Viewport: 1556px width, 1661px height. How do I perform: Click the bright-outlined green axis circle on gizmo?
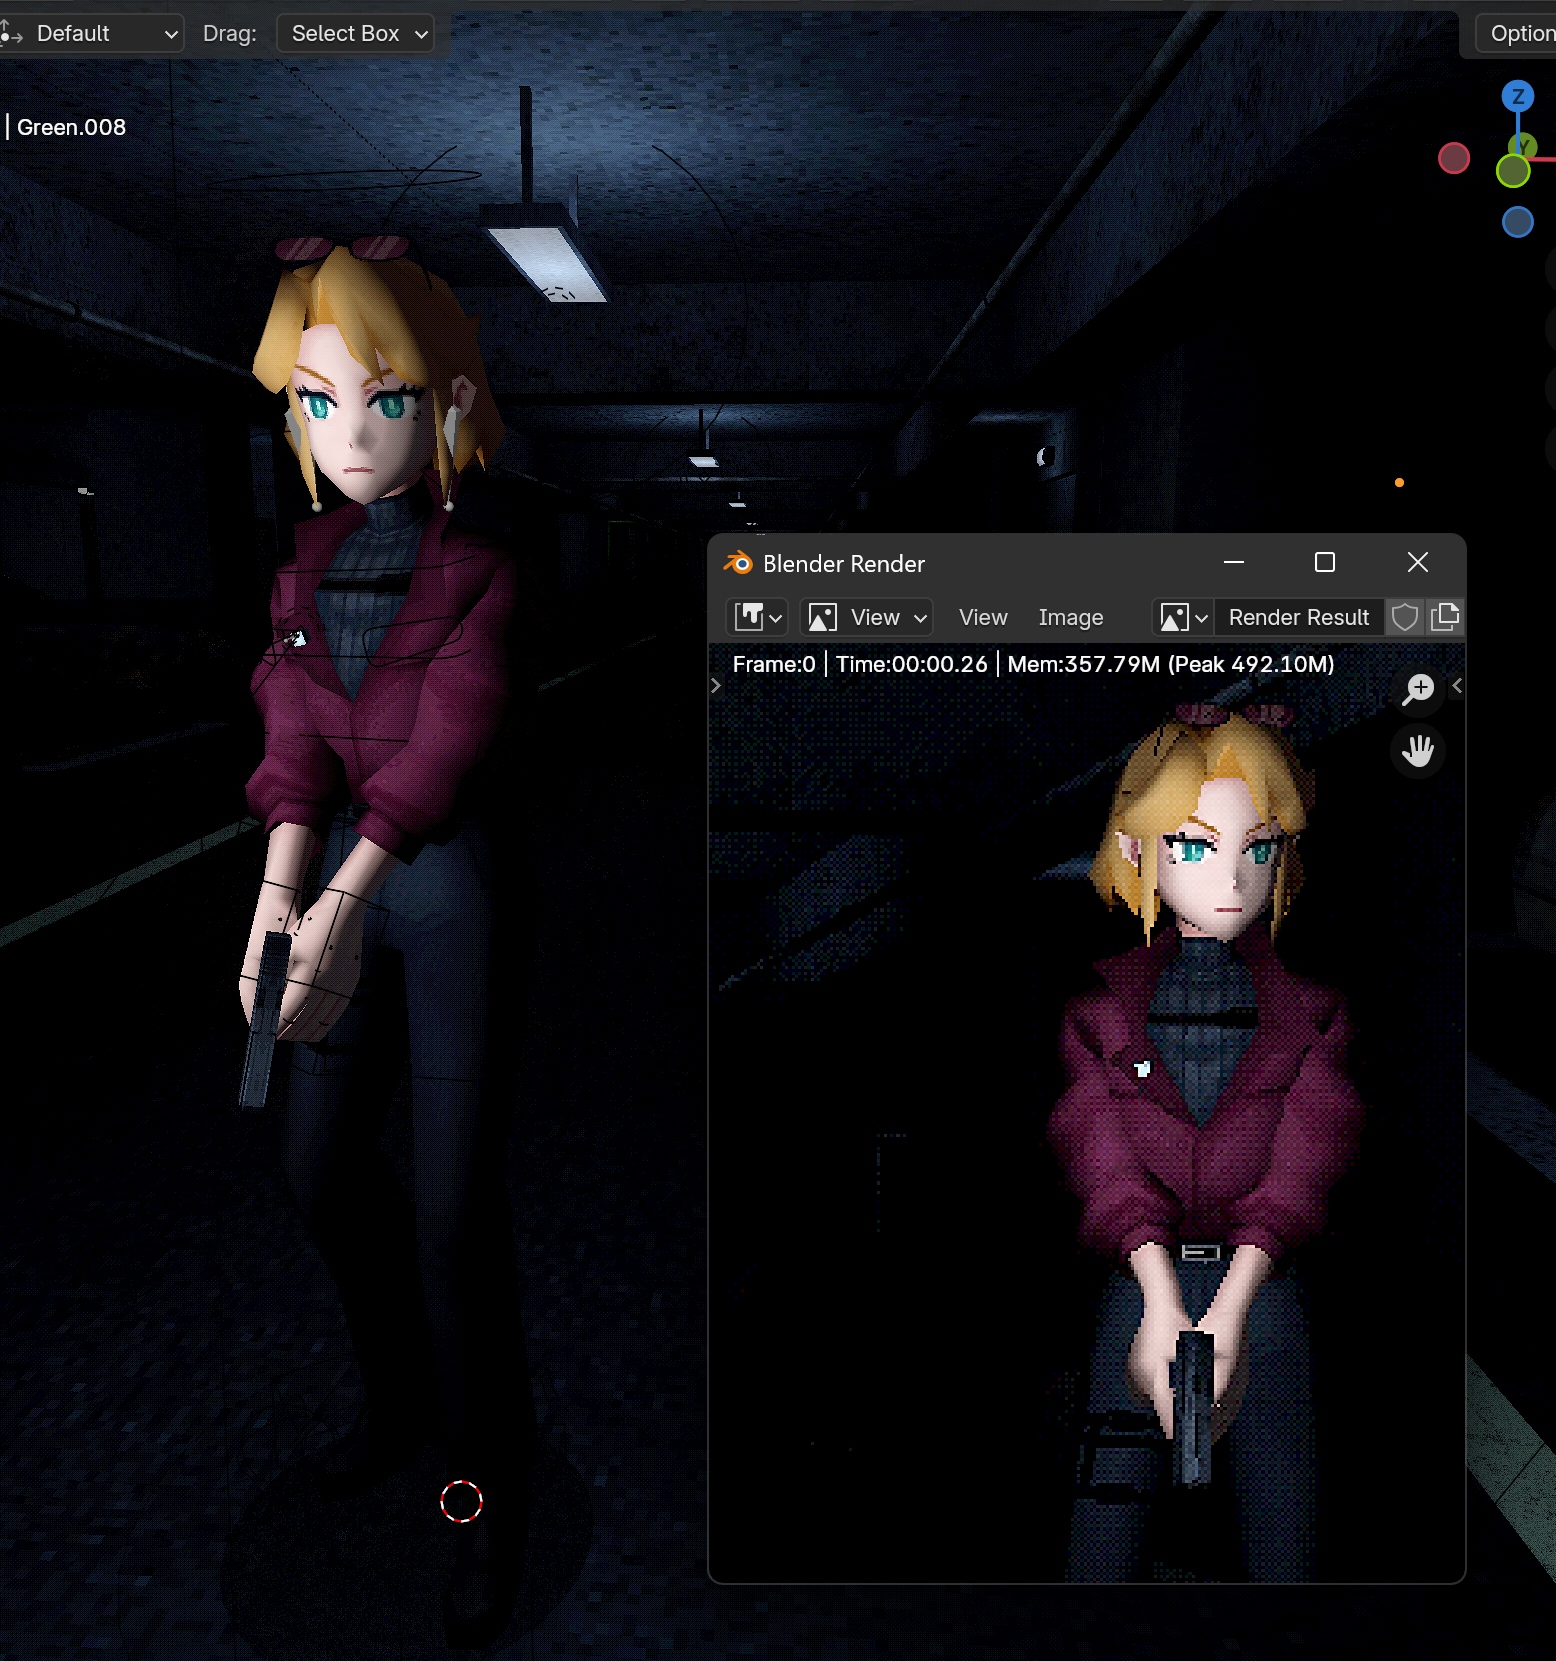tap(1513, 172)
